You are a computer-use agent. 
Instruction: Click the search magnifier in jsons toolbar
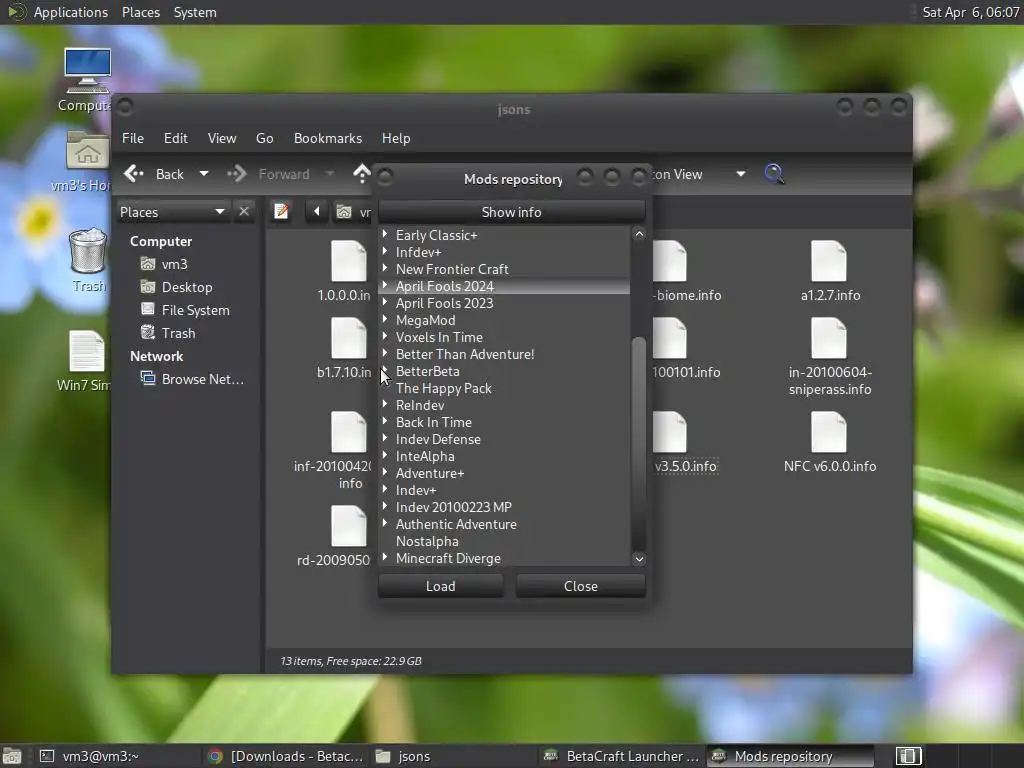coord(774,174)
